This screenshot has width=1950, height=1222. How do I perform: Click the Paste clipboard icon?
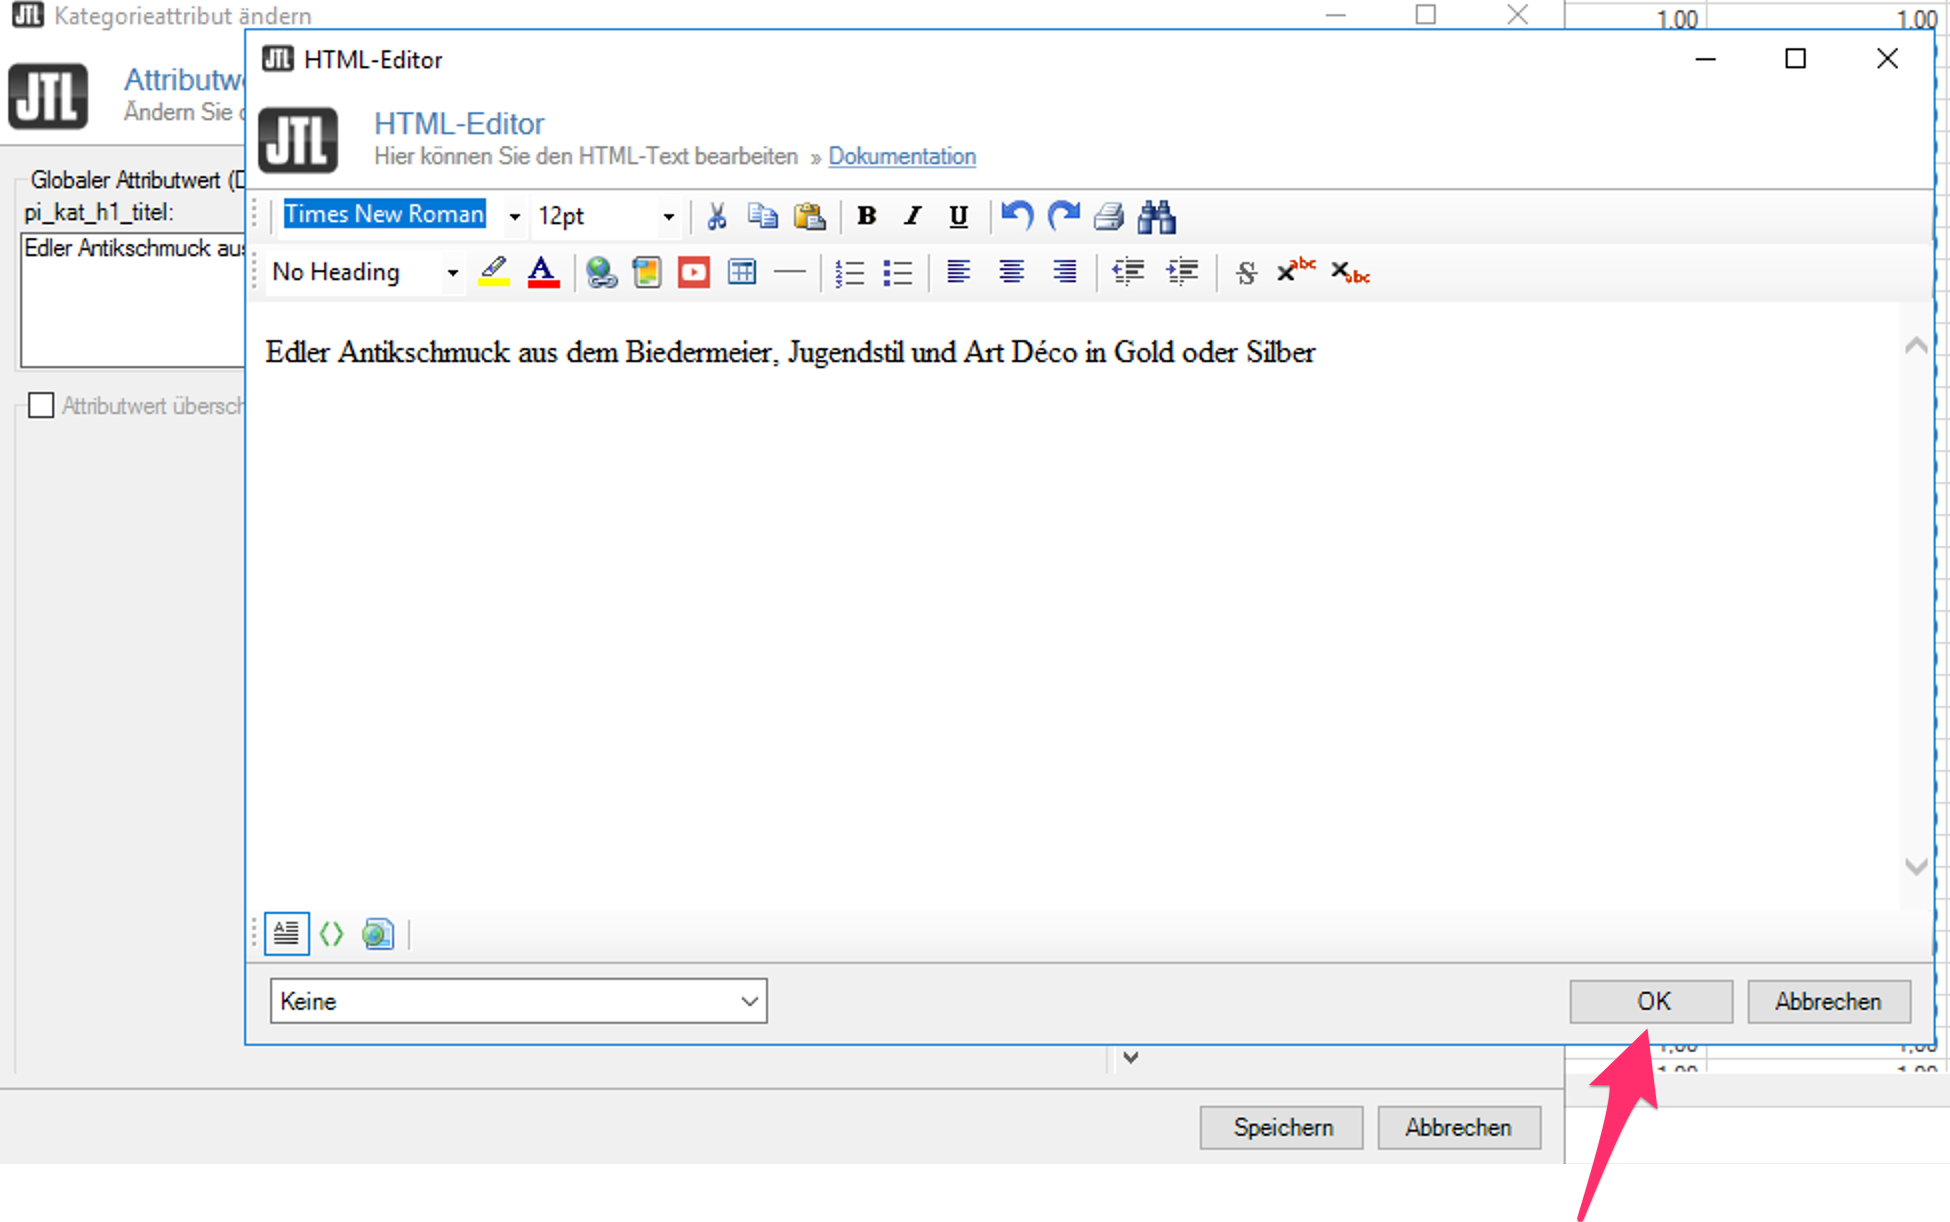(x=809, y=216)
